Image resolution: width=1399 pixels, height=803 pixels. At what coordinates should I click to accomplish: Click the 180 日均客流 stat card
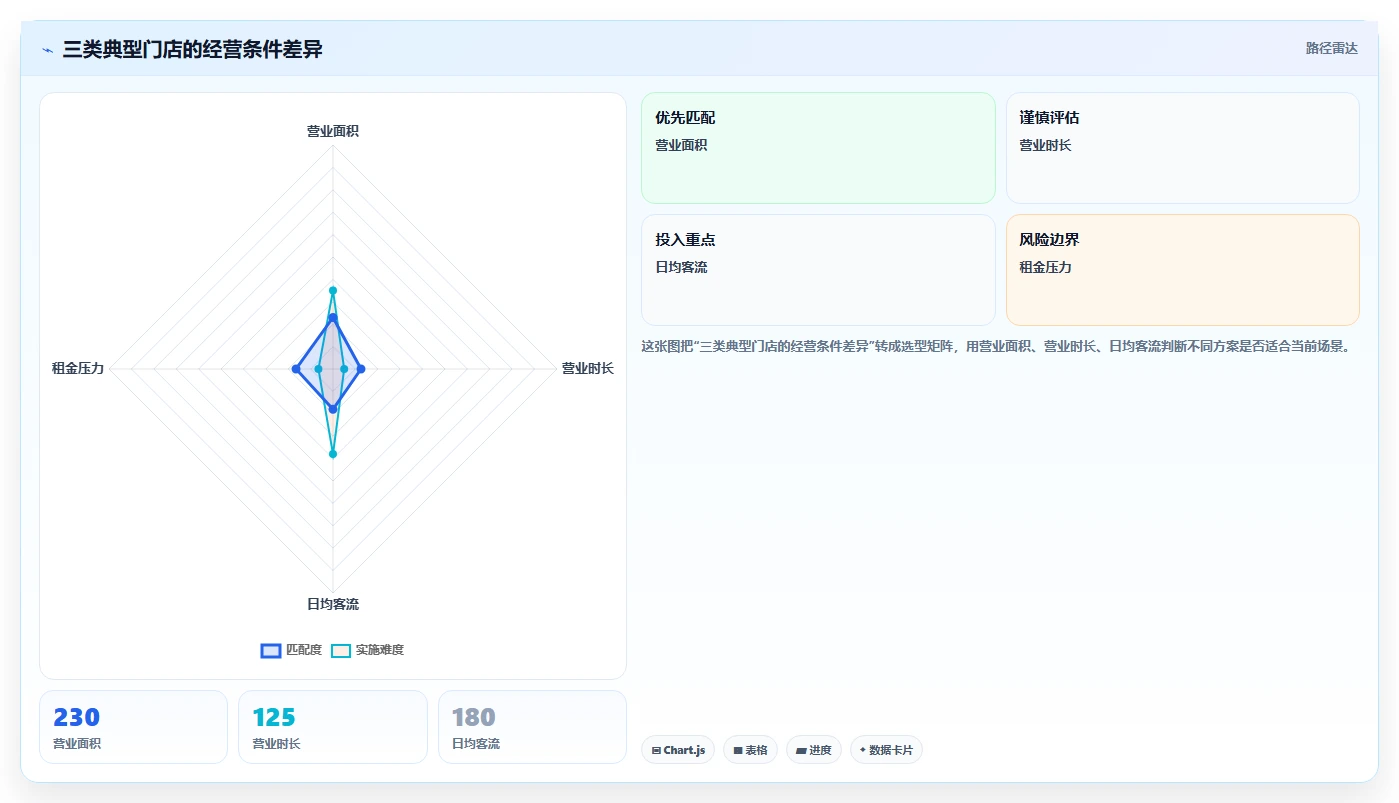[x=532, y=727]
